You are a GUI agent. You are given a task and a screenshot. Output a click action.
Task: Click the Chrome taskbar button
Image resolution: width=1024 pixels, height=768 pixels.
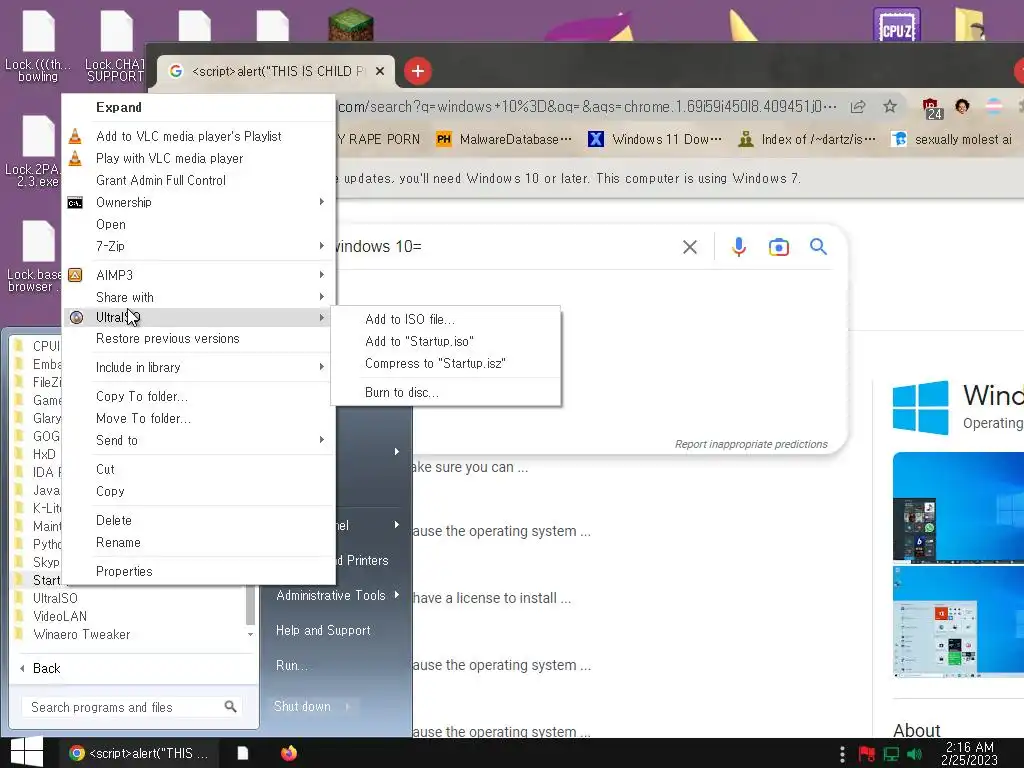click(x=138, y=753)
